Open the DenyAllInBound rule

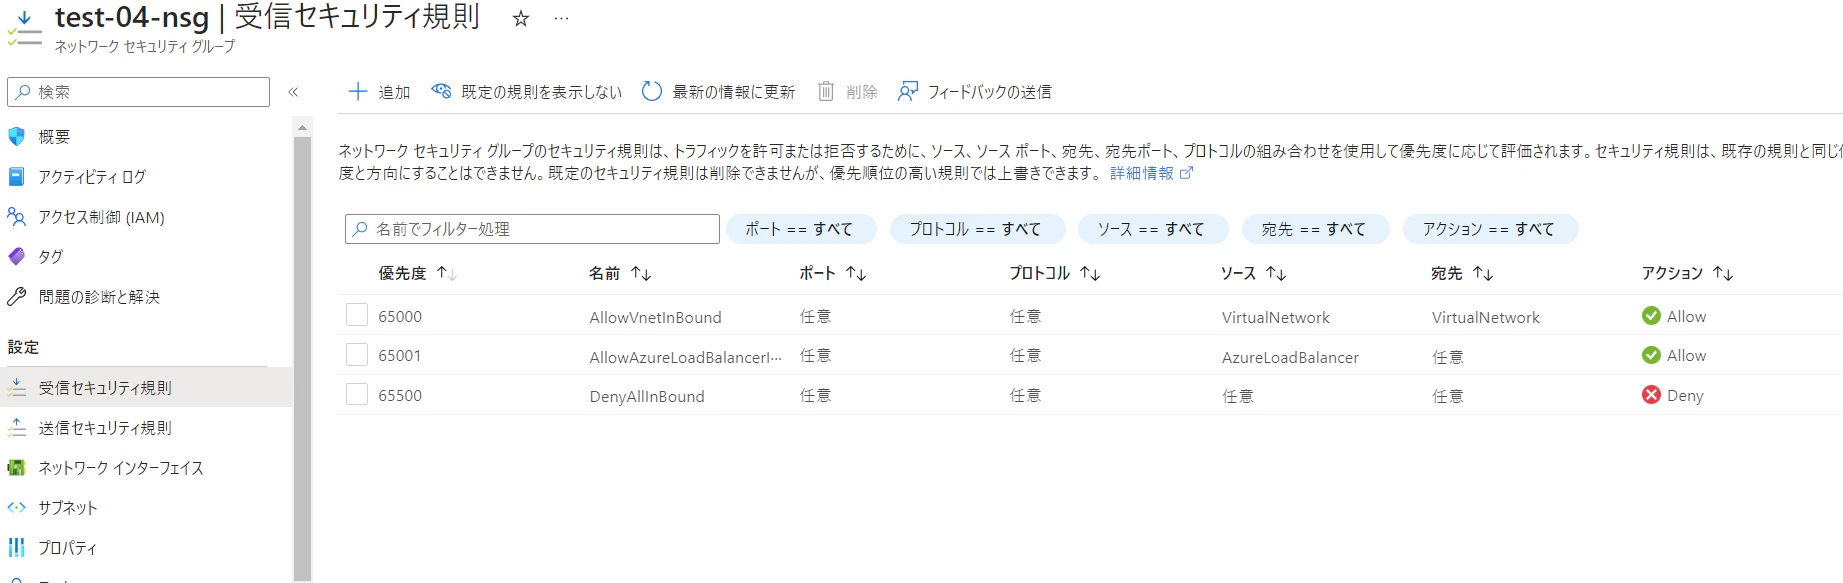[647, 396]
